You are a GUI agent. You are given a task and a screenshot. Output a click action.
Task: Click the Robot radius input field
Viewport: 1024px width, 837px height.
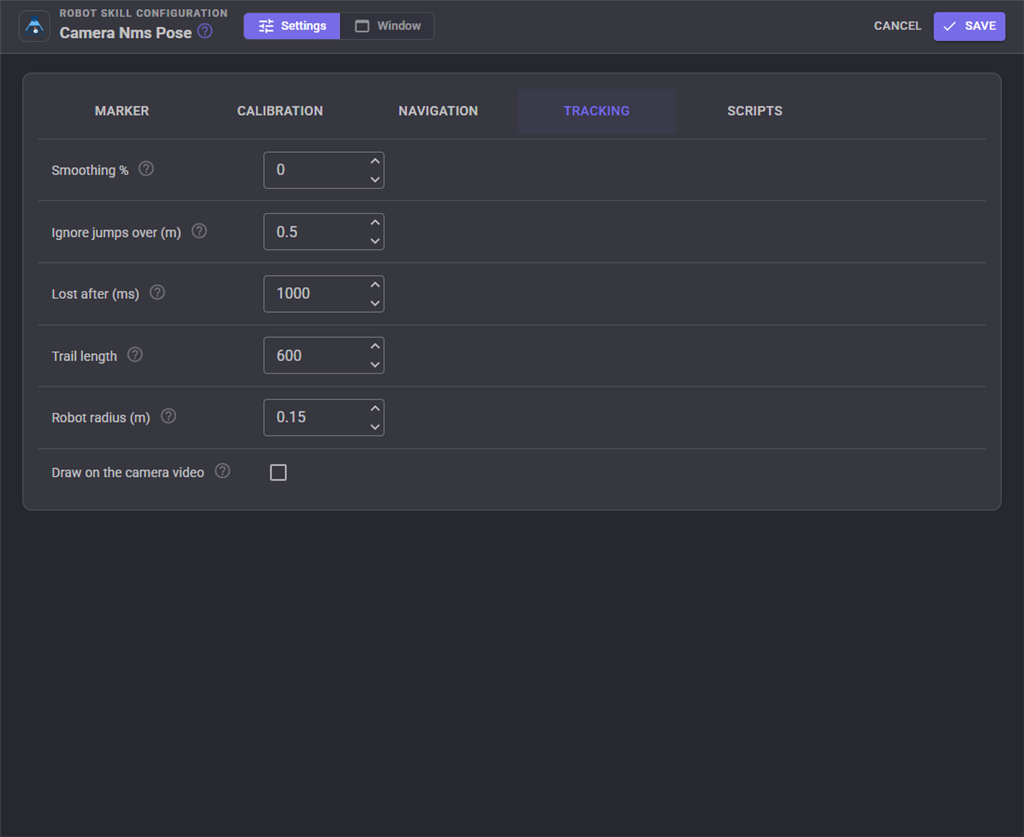click(x=324, y=417)
